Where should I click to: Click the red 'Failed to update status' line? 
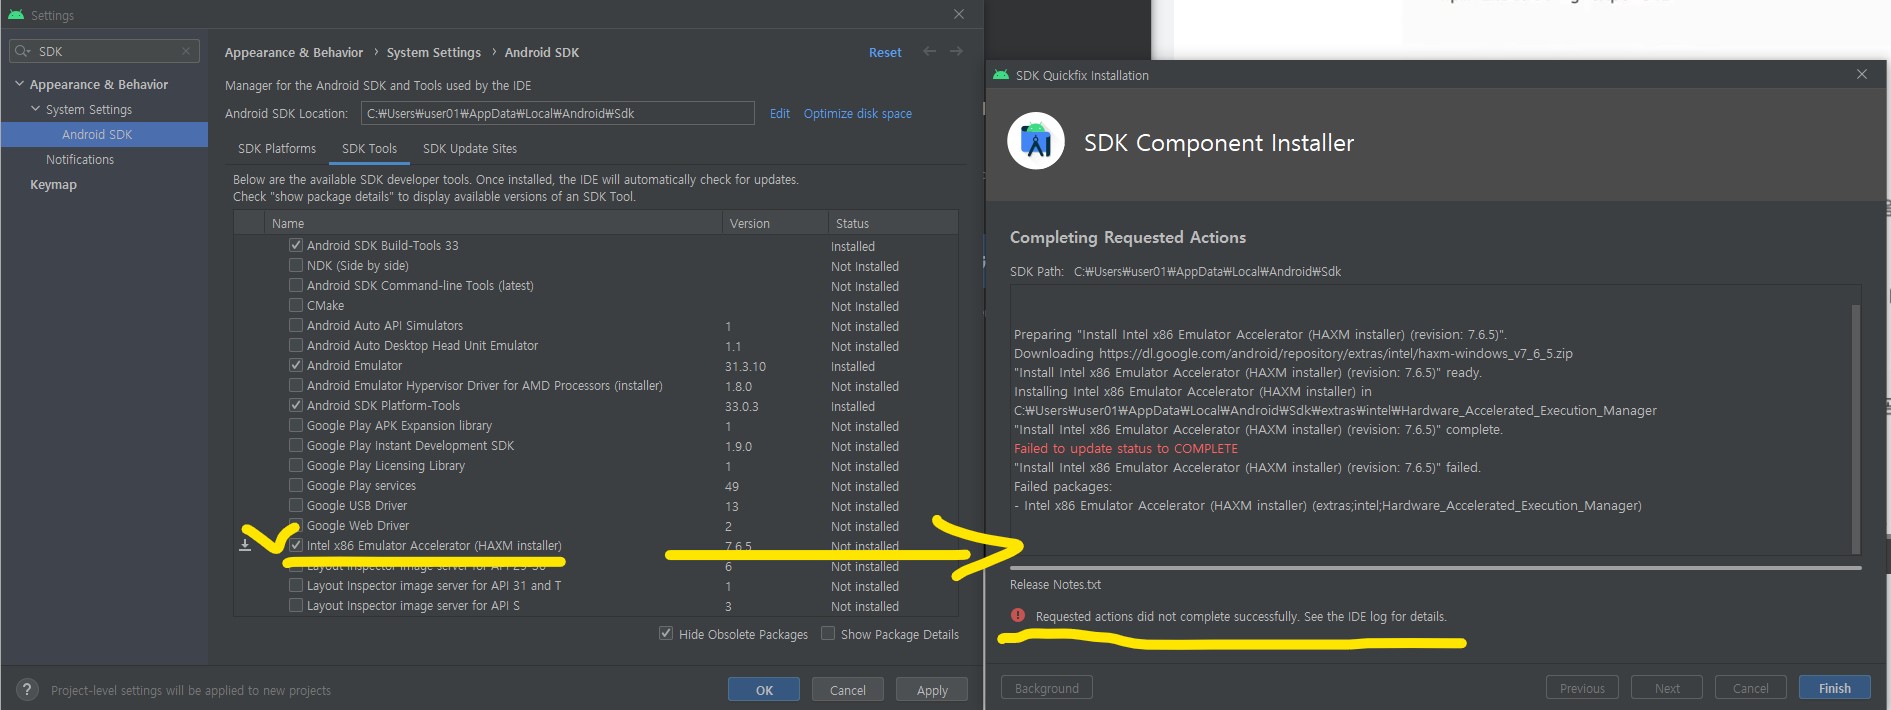click(x=1126, y=448)
